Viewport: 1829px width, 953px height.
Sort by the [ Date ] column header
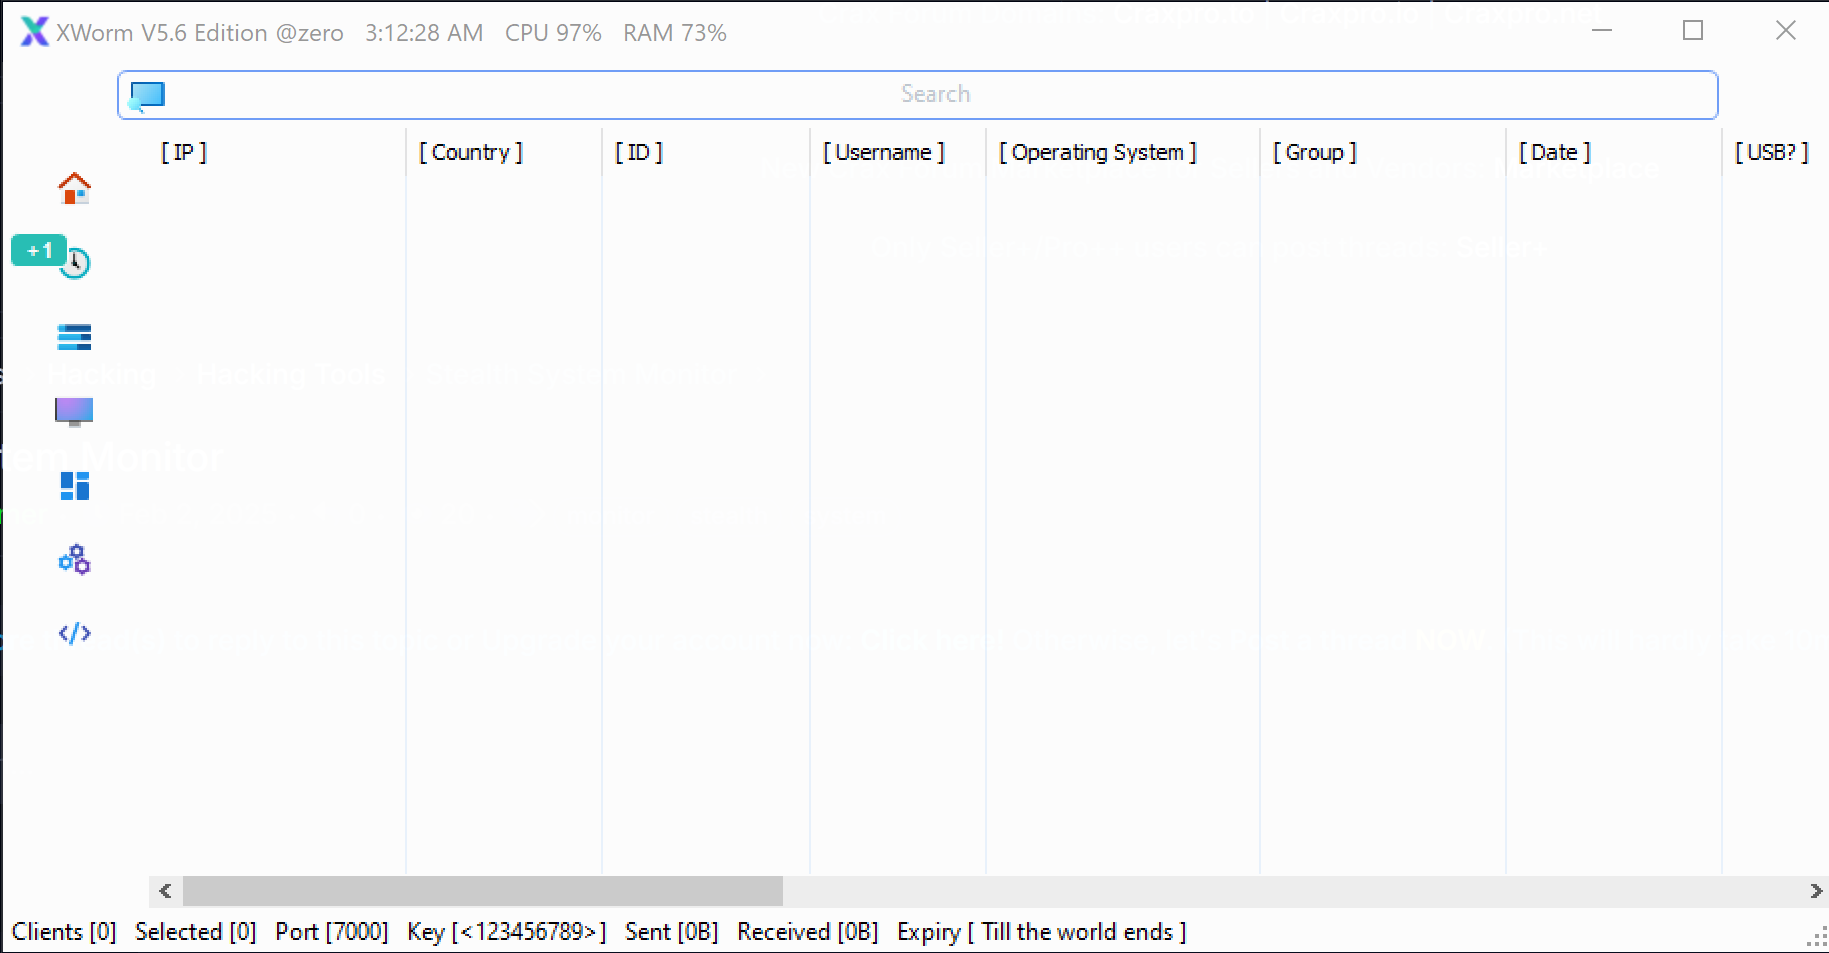click(1555, 152)
